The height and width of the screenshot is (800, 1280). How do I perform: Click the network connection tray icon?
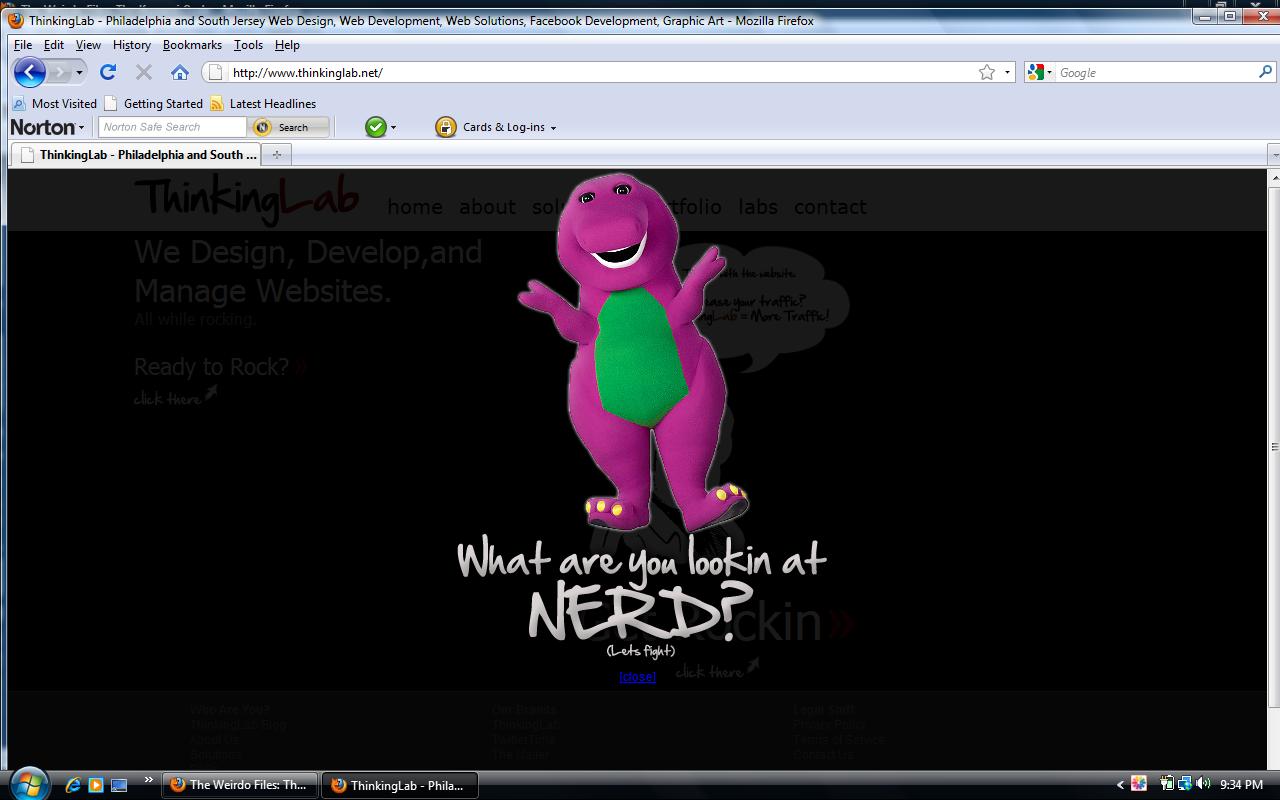(x=1184, y=784)
